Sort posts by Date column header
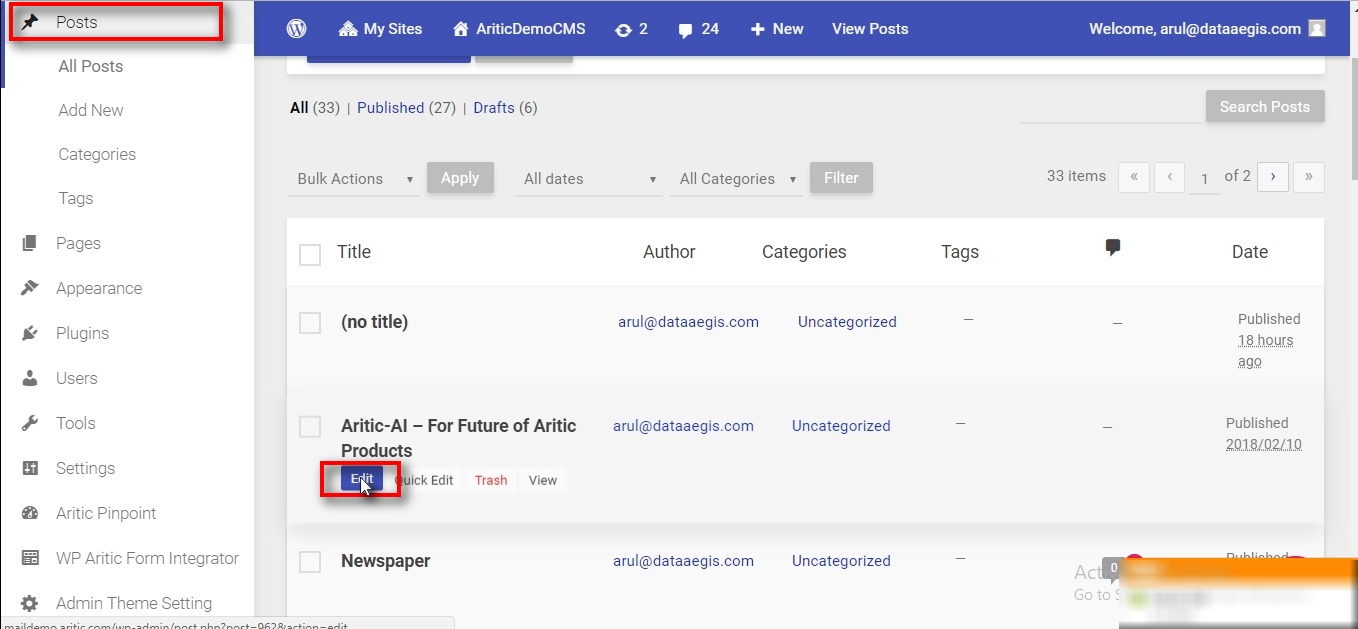 1250,252
